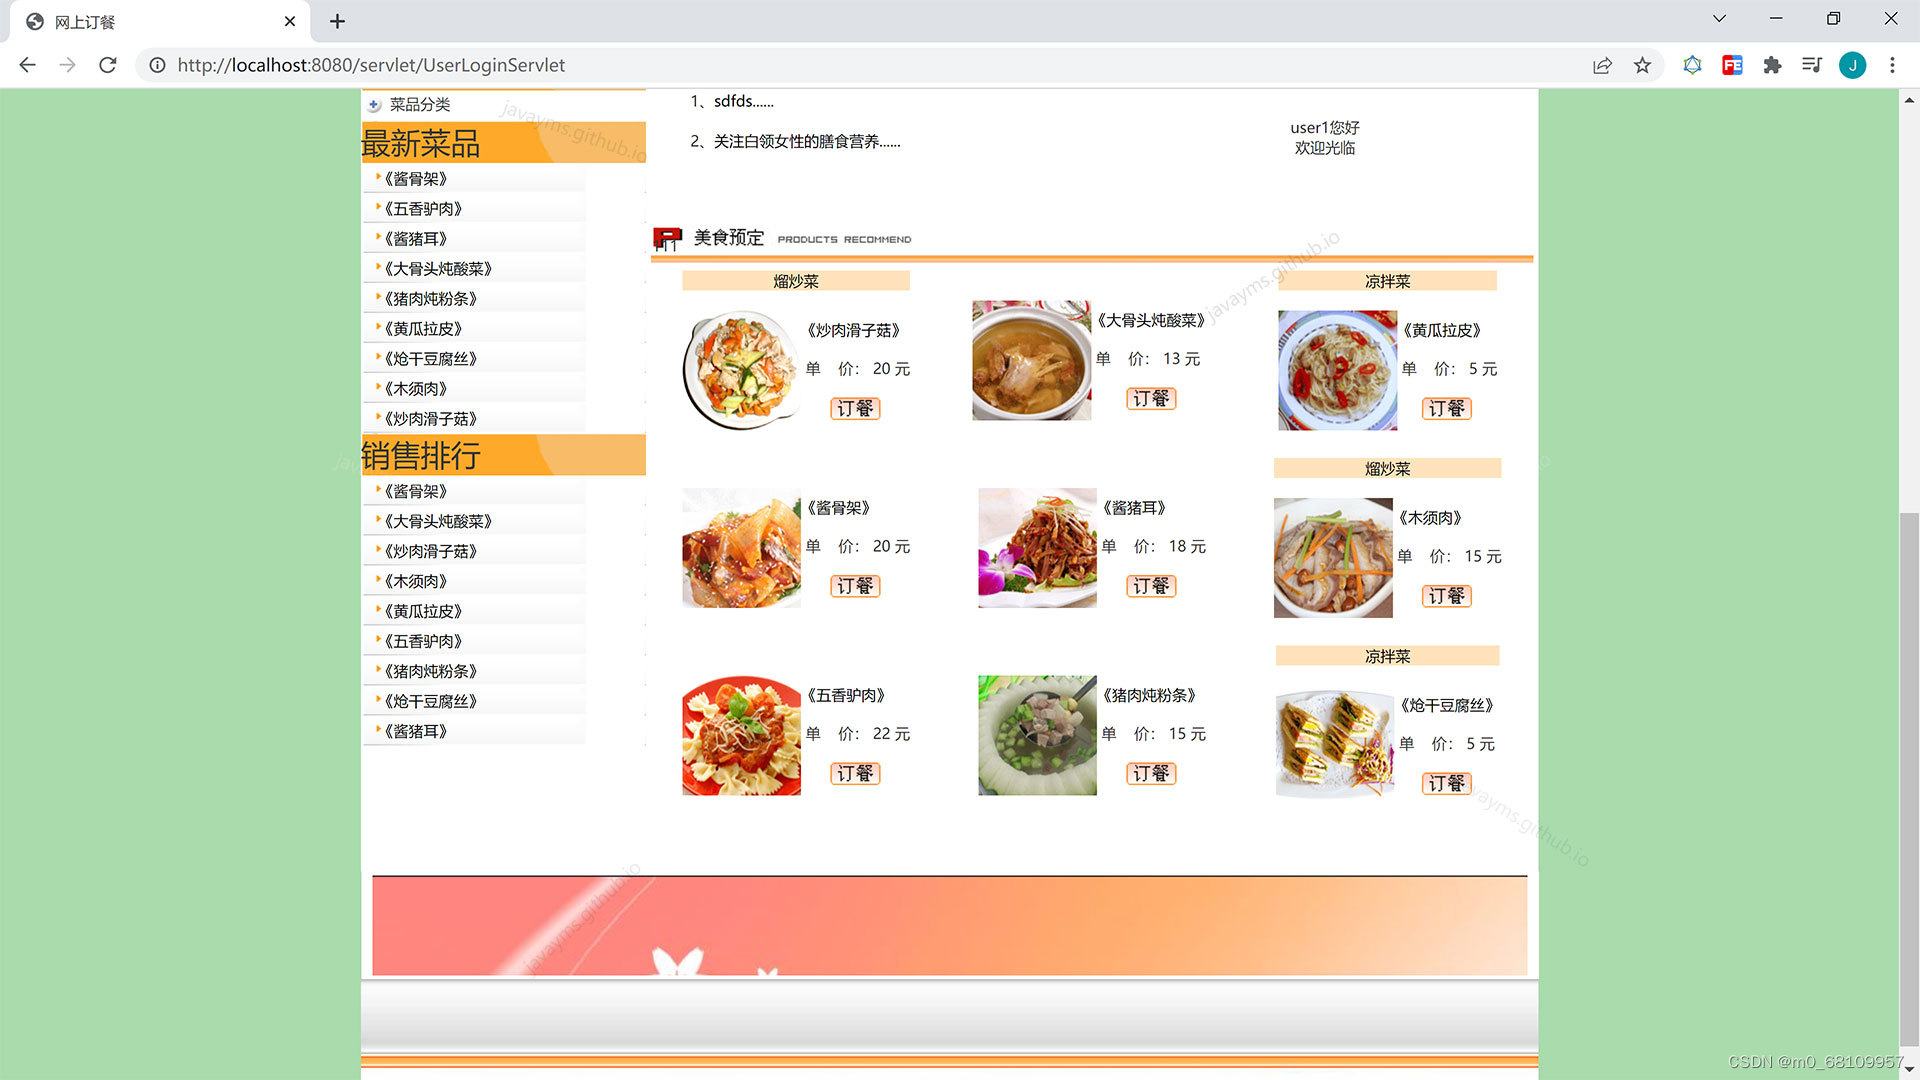Order 猪肉炖粉条 with its 订餐 button
The image size is (1920, 1080).
1151,773
